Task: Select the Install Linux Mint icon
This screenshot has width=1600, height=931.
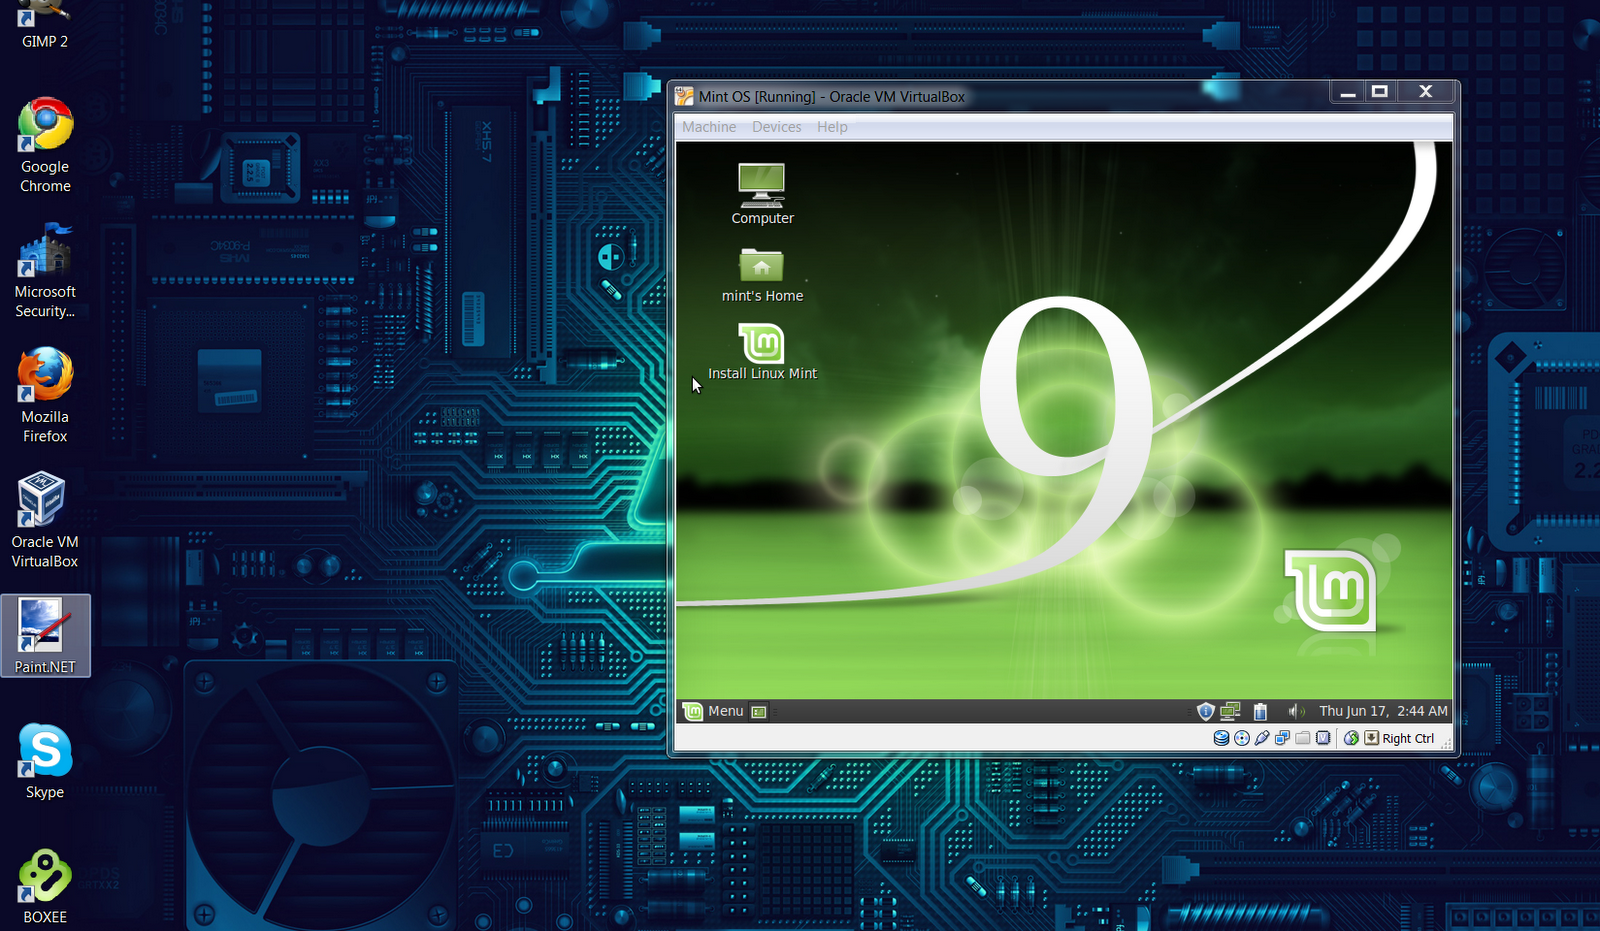Action: (762, 352)
